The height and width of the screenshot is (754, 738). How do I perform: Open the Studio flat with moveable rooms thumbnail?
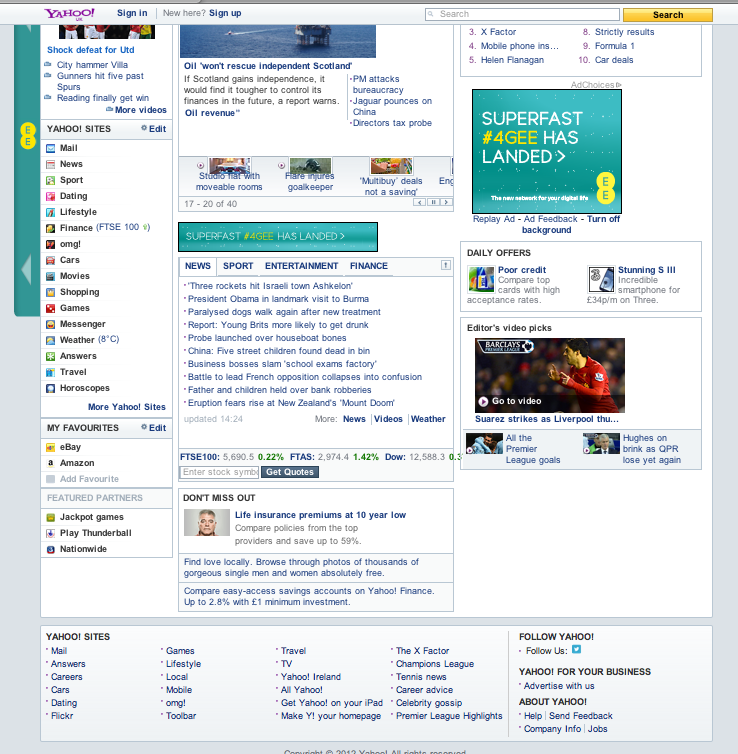[229, 166]
